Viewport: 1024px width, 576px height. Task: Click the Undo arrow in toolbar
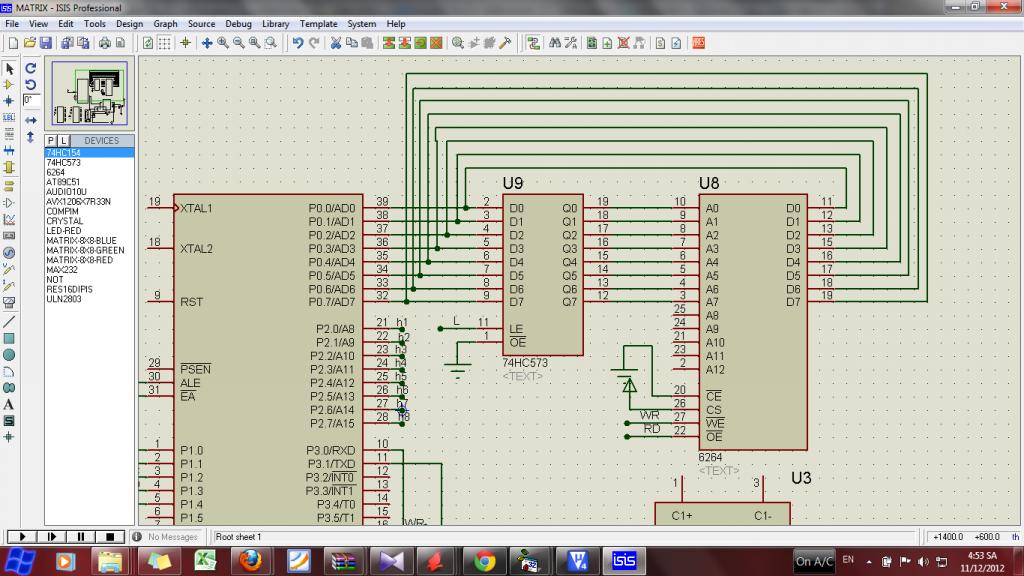[x=297, y=43]
